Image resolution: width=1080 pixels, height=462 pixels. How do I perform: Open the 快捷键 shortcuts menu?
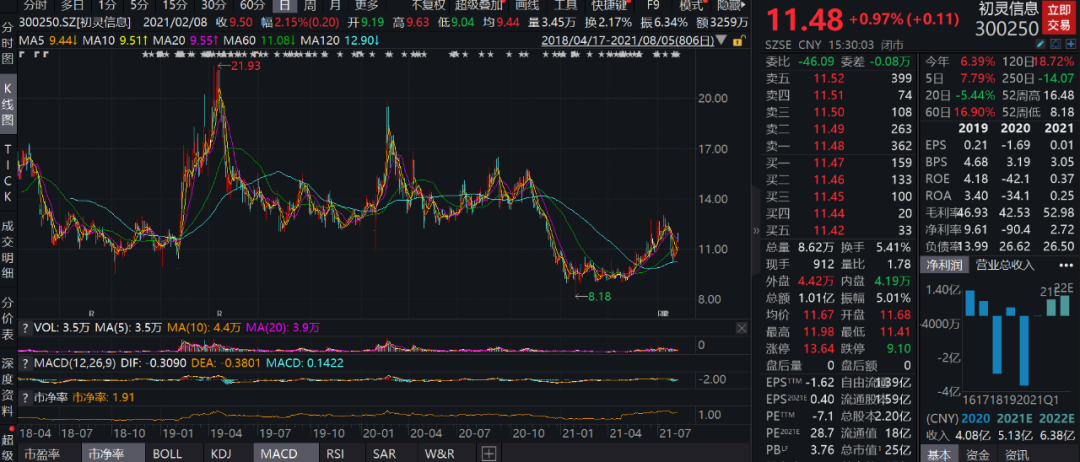[x=610, y=6]
